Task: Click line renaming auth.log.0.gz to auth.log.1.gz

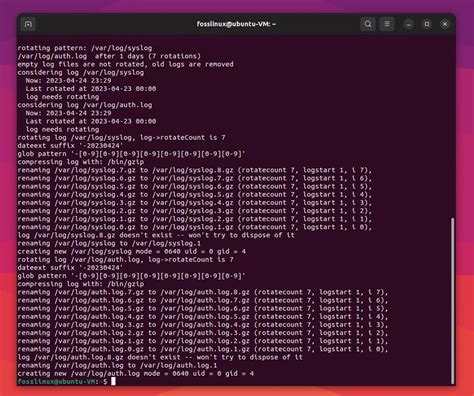Action: coord(203,349)
